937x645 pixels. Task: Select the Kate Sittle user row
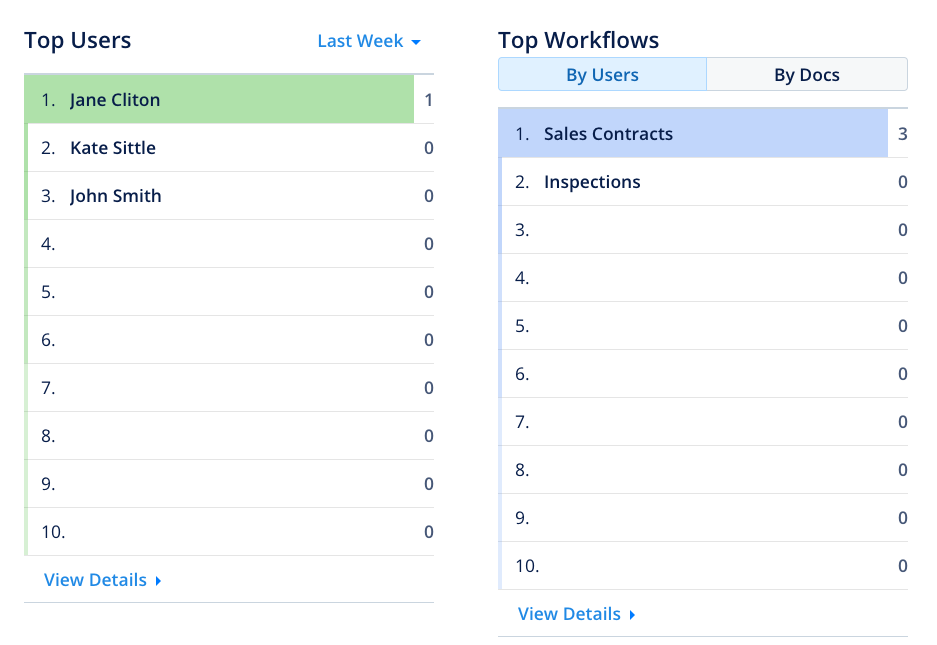(113, 148)
